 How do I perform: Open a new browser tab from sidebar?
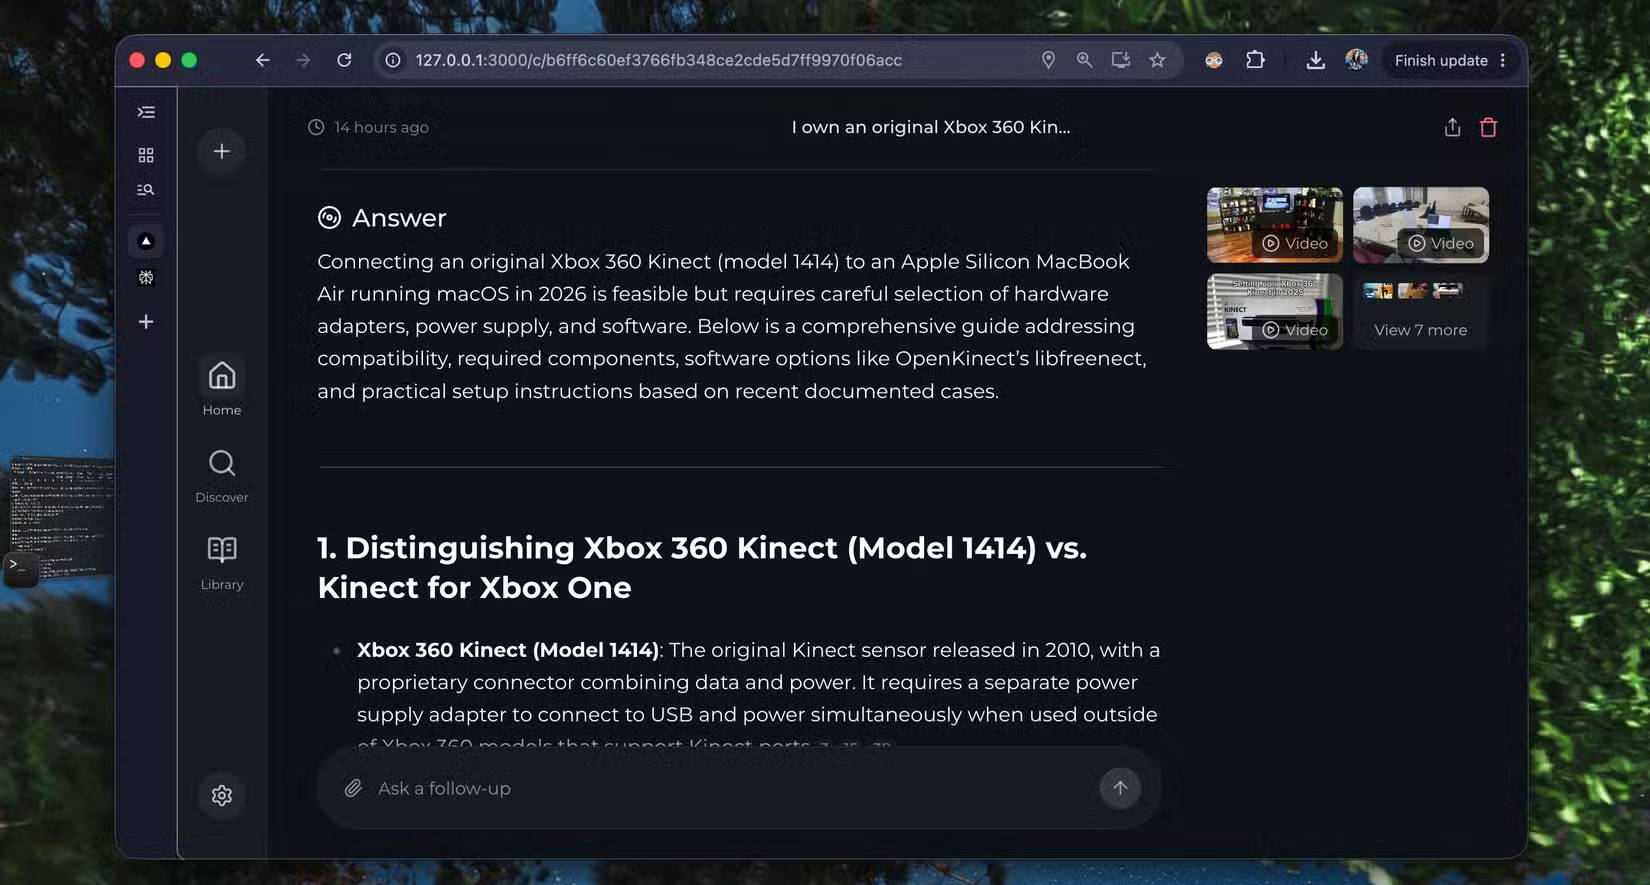pyautogui.click(x=146, y=322)
